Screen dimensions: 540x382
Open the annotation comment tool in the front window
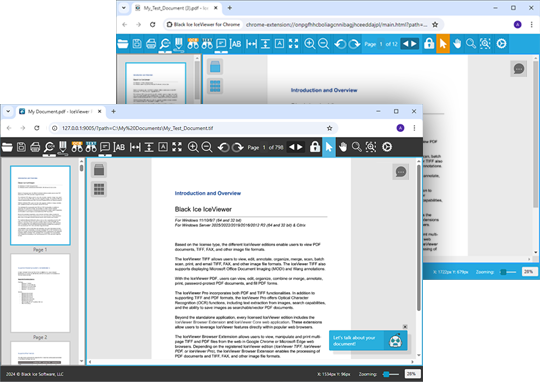pos(105,147)
